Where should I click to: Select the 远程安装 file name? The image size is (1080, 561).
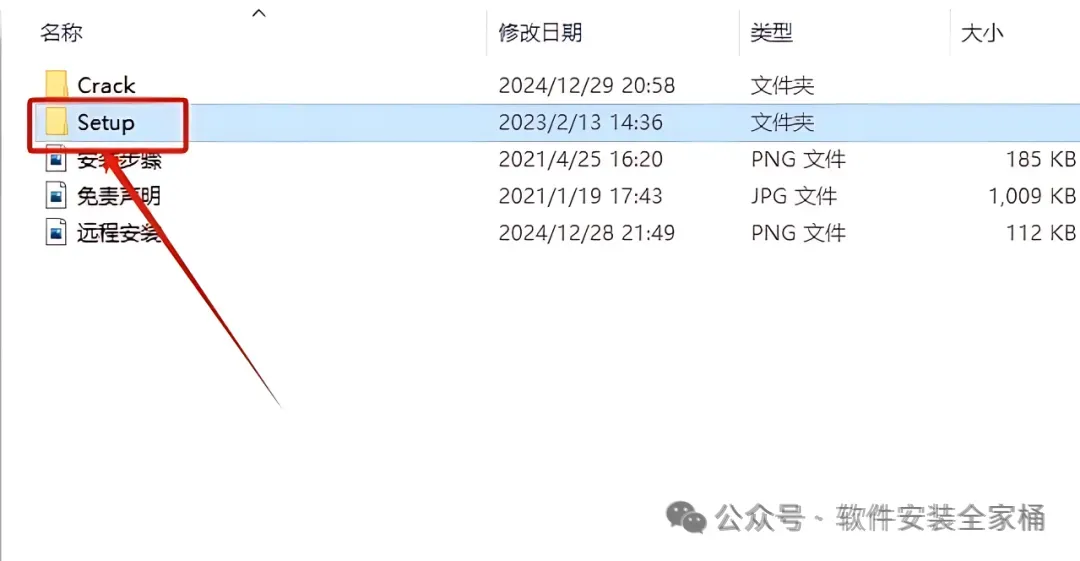coord(118,233)
